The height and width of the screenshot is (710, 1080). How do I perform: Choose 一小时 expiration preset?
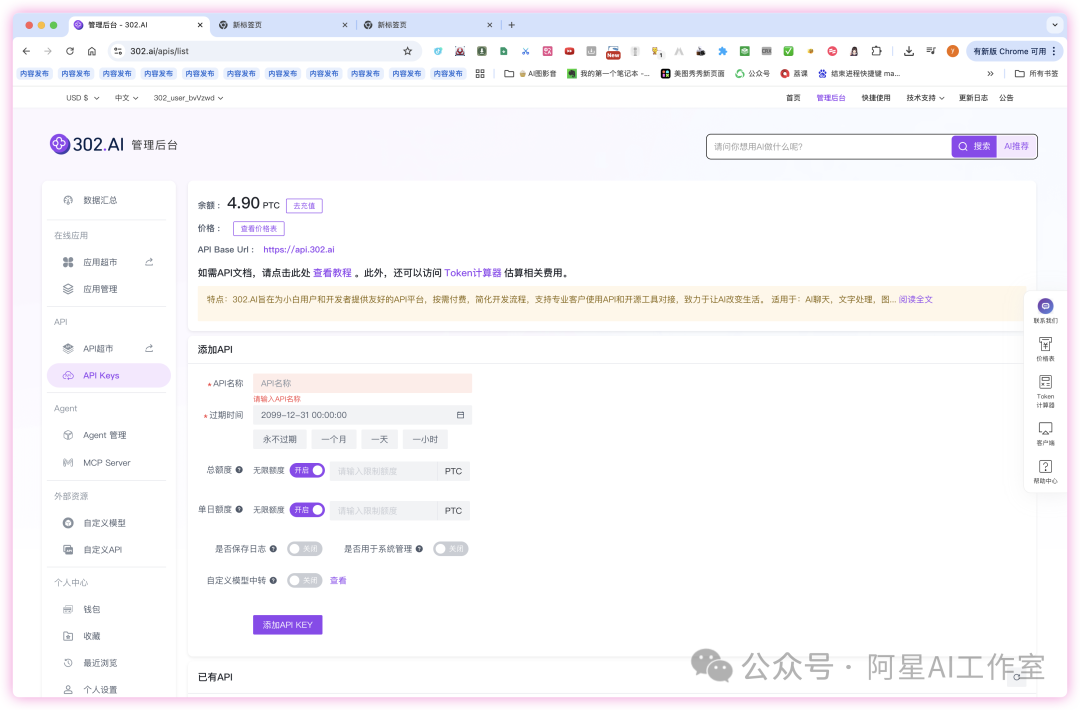tap(425, 439)
